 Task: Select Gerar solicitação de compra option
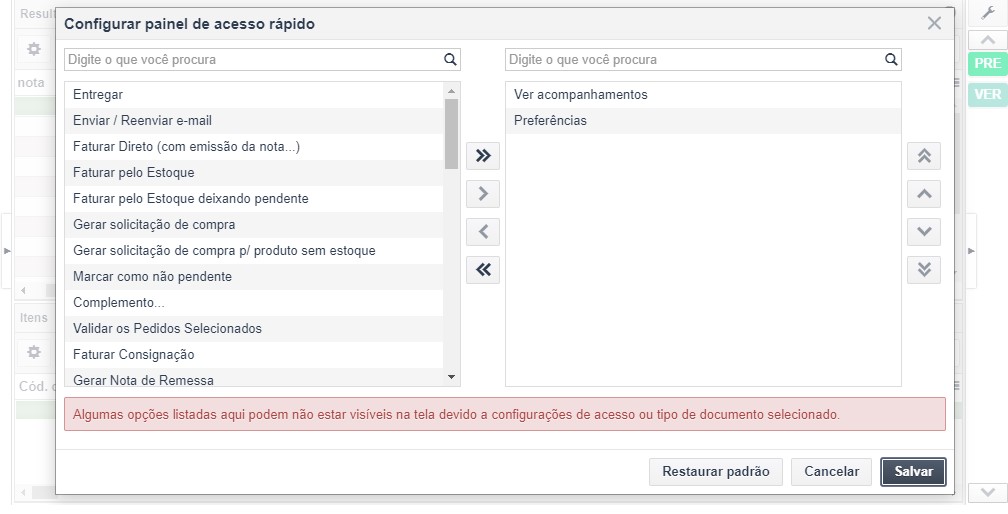(254, 225)
